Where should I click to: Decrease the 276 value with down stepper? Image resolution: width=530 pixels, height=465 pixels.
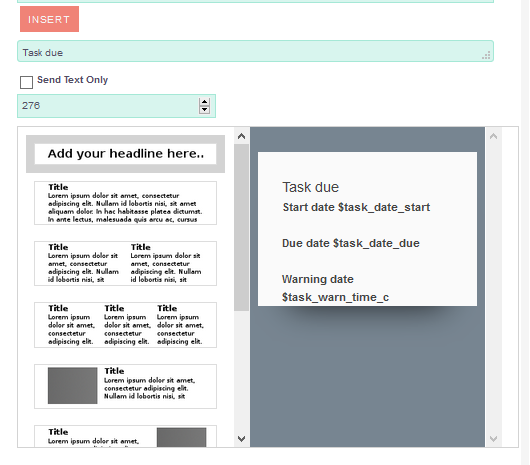(204, 110)
